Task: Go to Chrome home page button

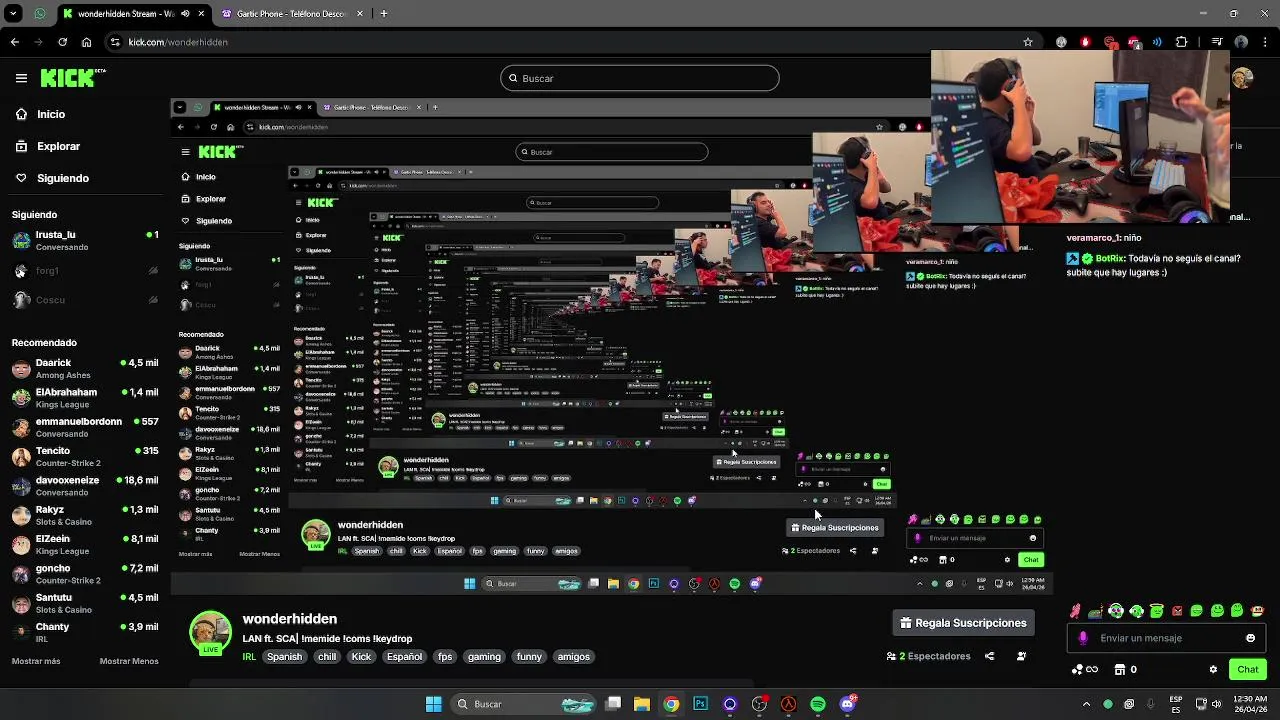Action: point(87,42)
